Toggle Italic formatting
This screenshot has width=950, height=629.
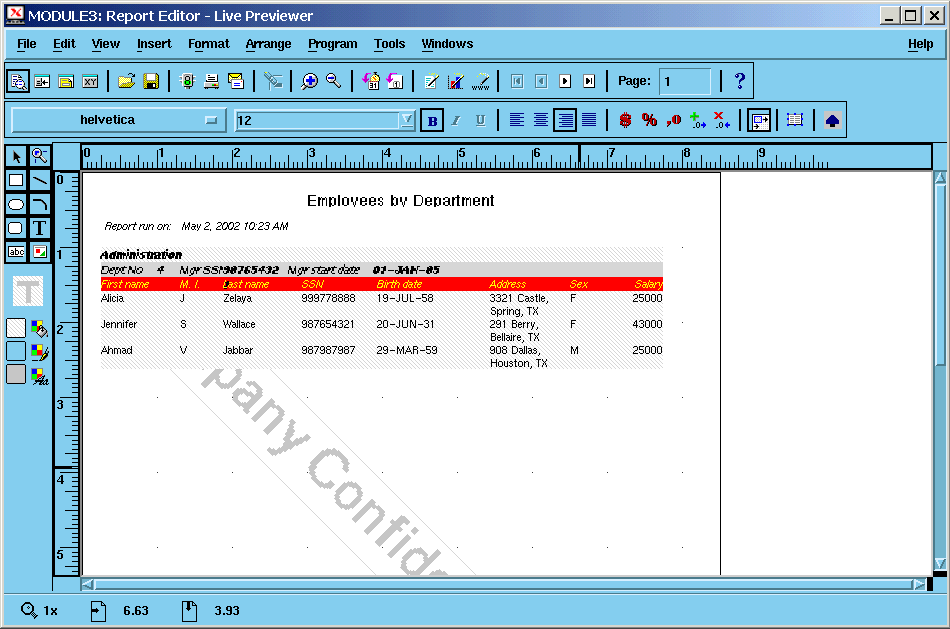[456, 121]
